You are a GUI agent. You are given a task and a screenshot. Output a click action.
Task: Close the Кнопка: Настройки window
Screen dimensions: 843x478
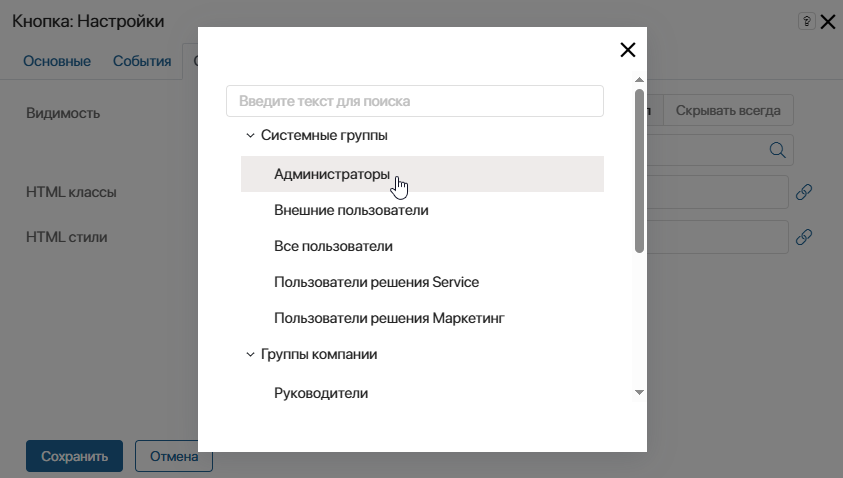[x=828, y=21]
